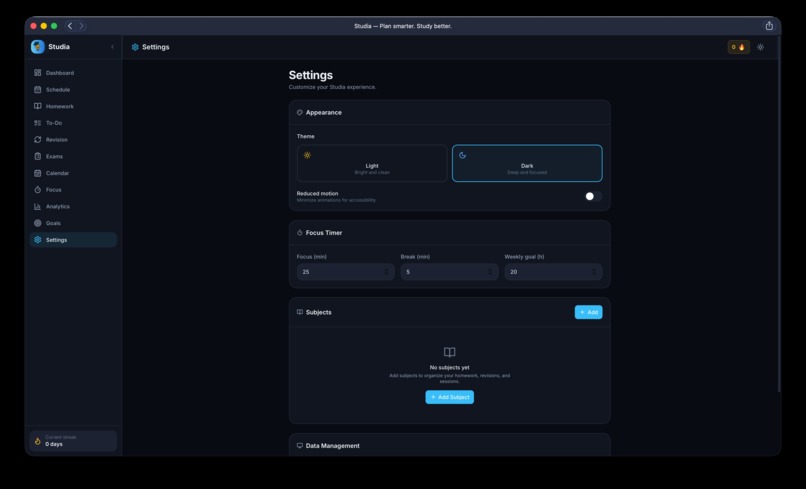Click the flame icon in streak card

[38, 441]
